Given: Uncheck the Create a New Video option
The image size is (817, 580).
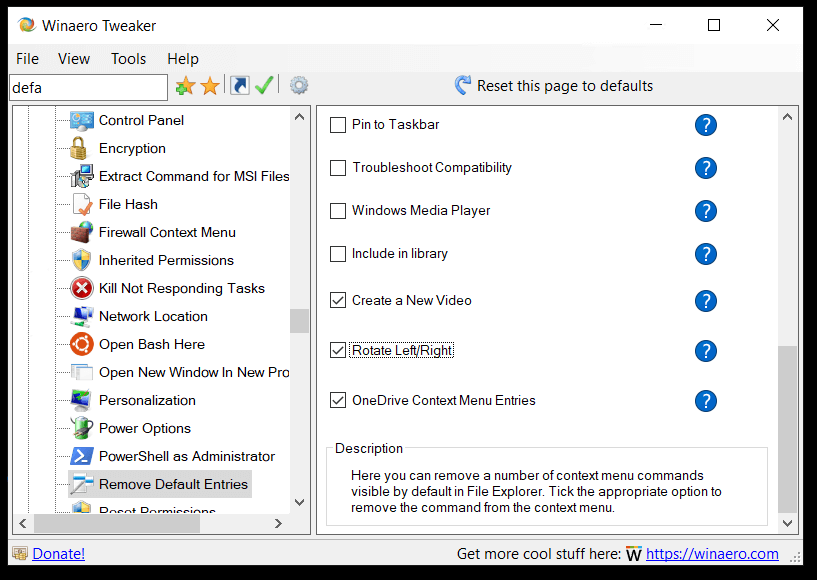Looking at the screenshot, I should [x=338, y=301].
